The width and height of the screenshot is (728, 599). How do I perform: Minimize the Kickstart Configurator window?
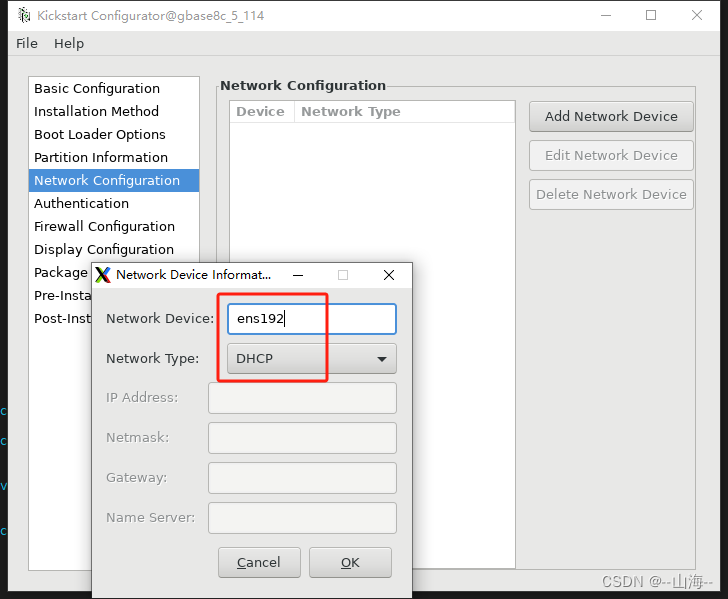(606, 15)
